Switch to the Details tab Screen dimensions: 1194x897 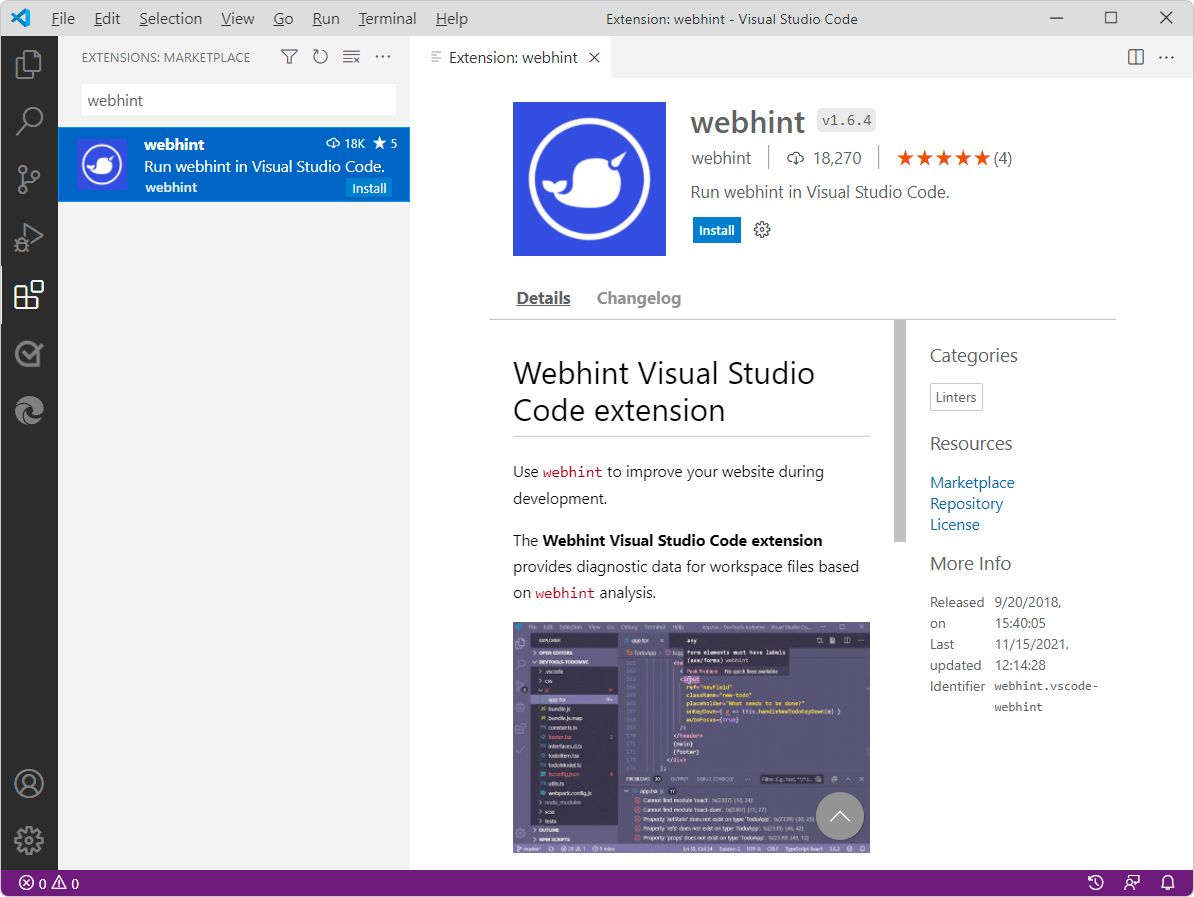tap(544, 298)
